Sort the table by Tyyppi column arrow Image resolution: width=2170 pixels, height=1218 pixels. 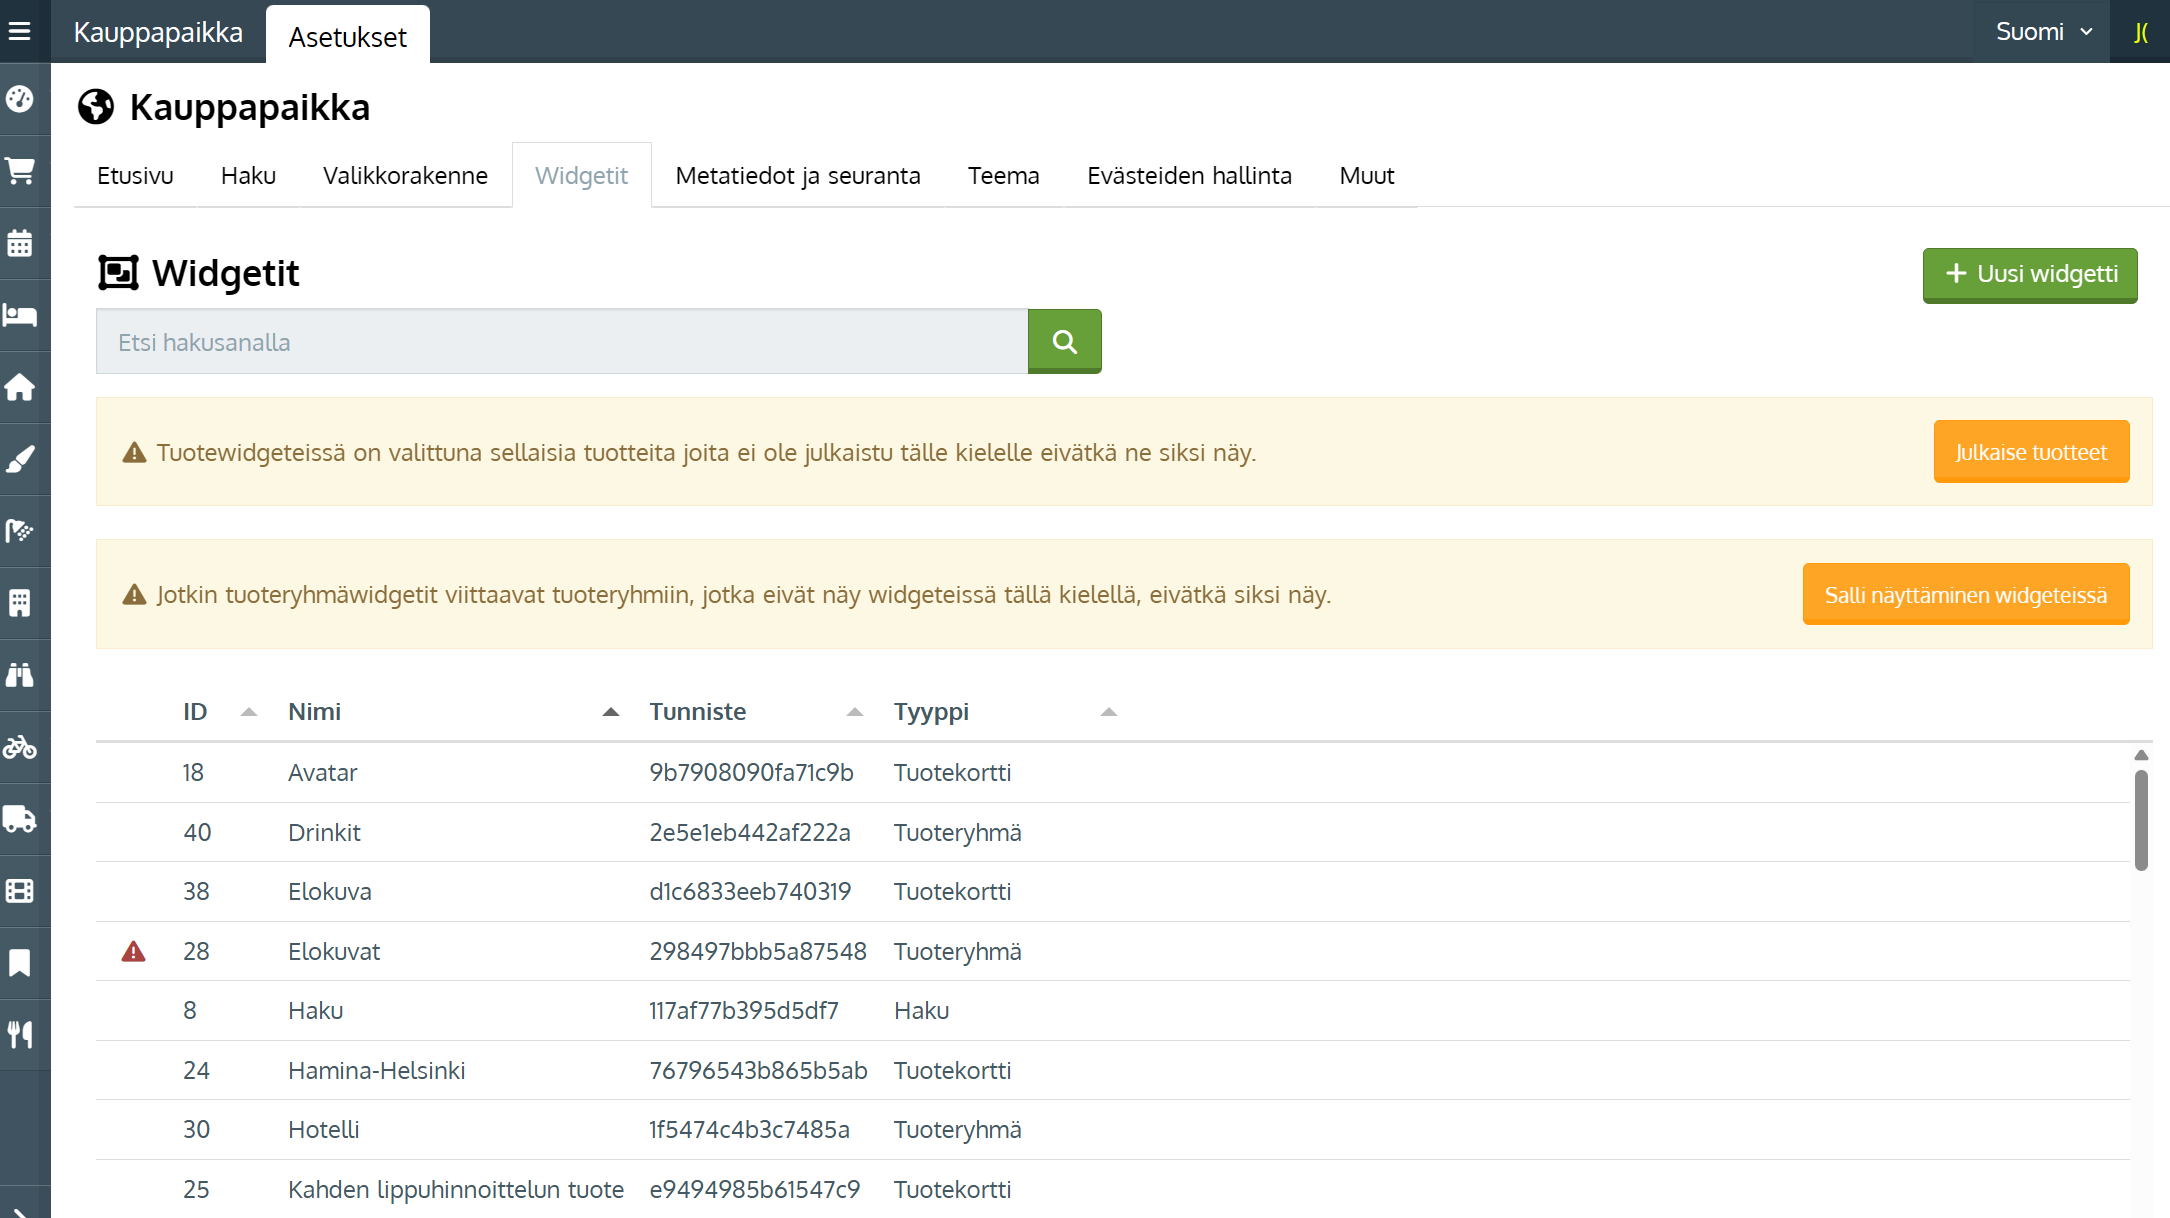point(1109,712)
